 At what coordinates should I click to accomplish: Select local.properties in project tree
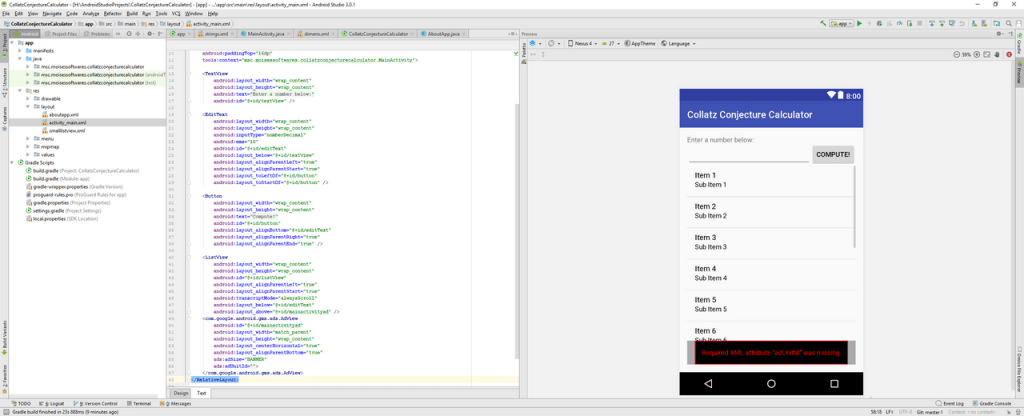(61, 219)
